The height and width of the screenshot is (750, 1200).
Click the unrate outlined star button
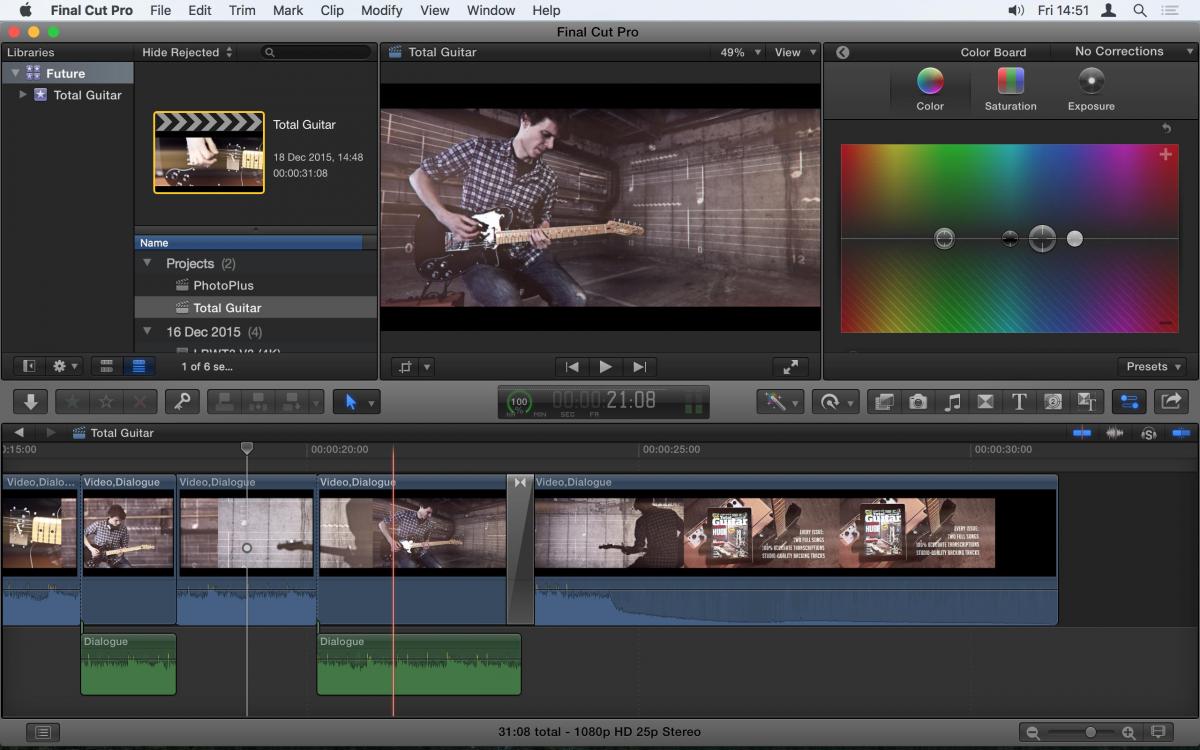click(106, 402)
